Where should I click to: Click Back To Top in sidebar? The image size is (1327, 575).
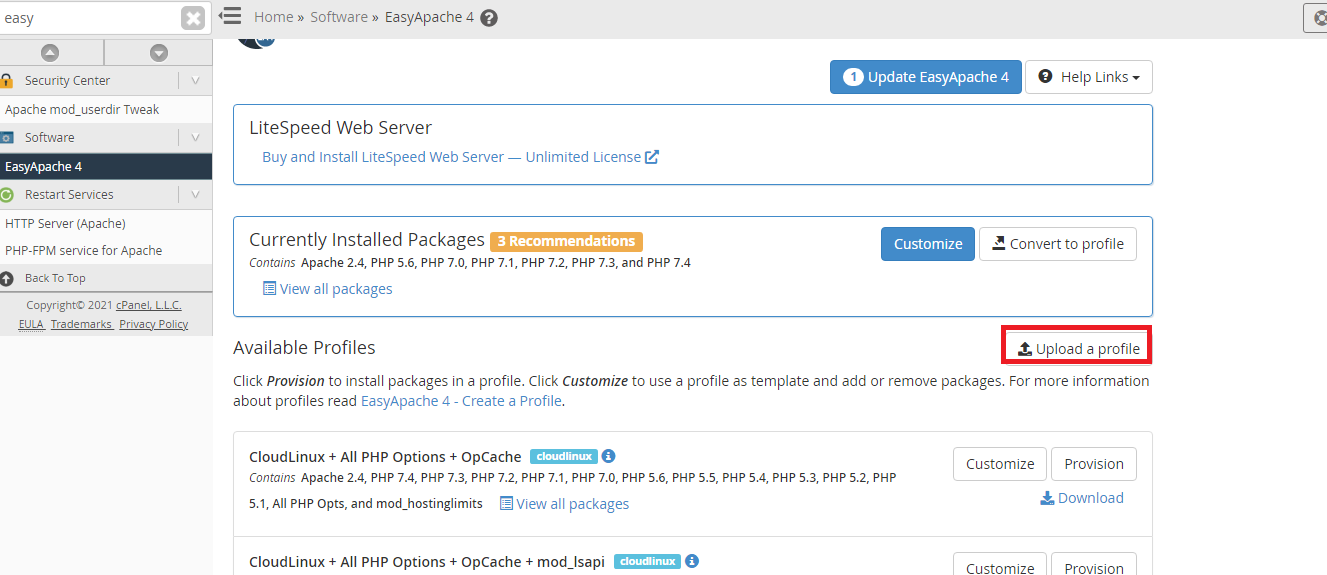(55, 278)
